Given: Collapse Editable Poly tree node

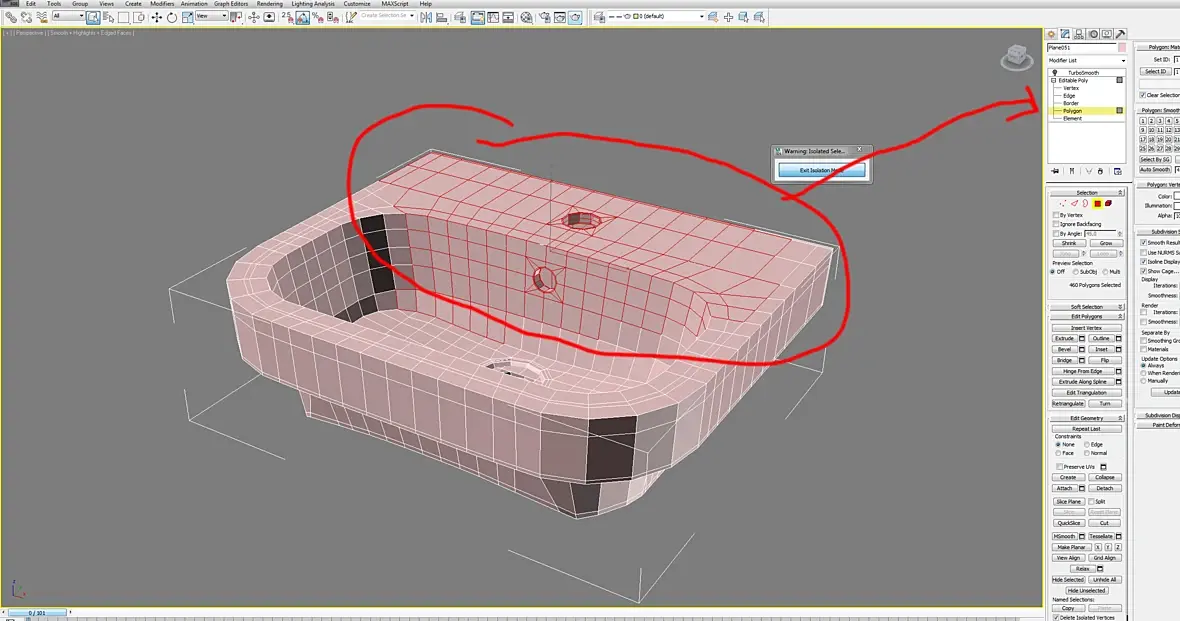Looking at the screenshot, I should coord(1054,81).
